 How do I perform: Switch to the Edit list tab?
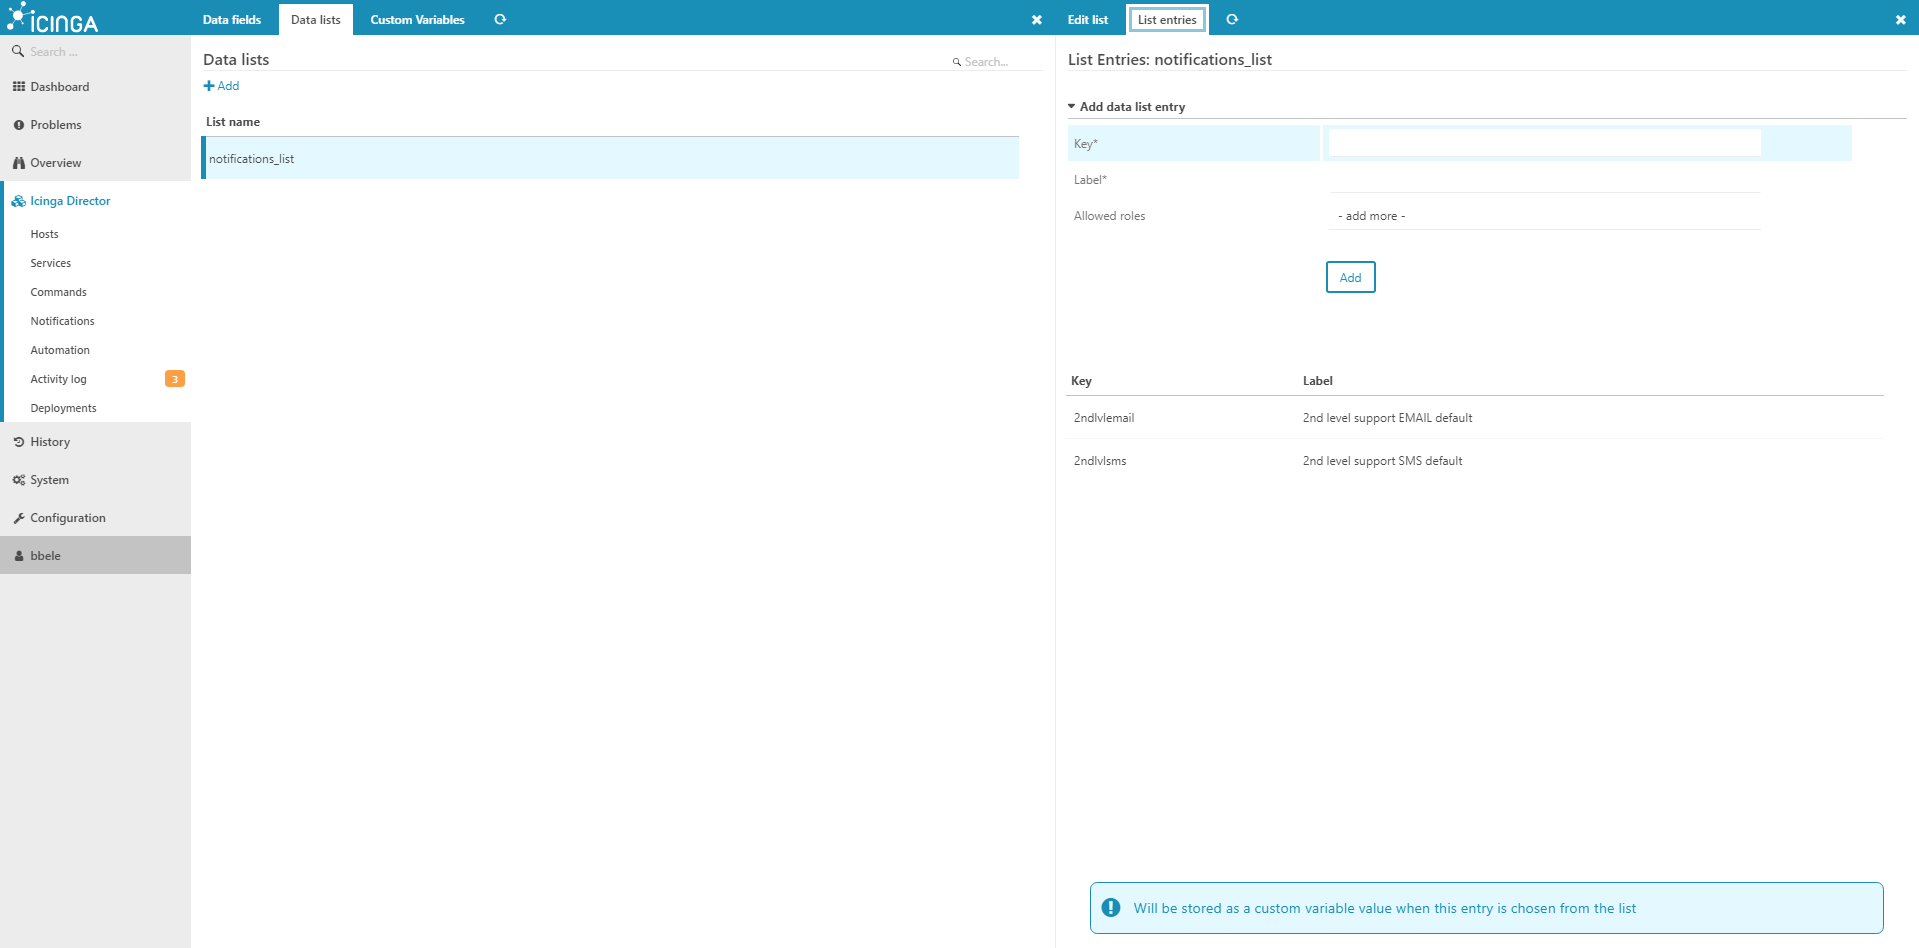tap(1087, 19)
